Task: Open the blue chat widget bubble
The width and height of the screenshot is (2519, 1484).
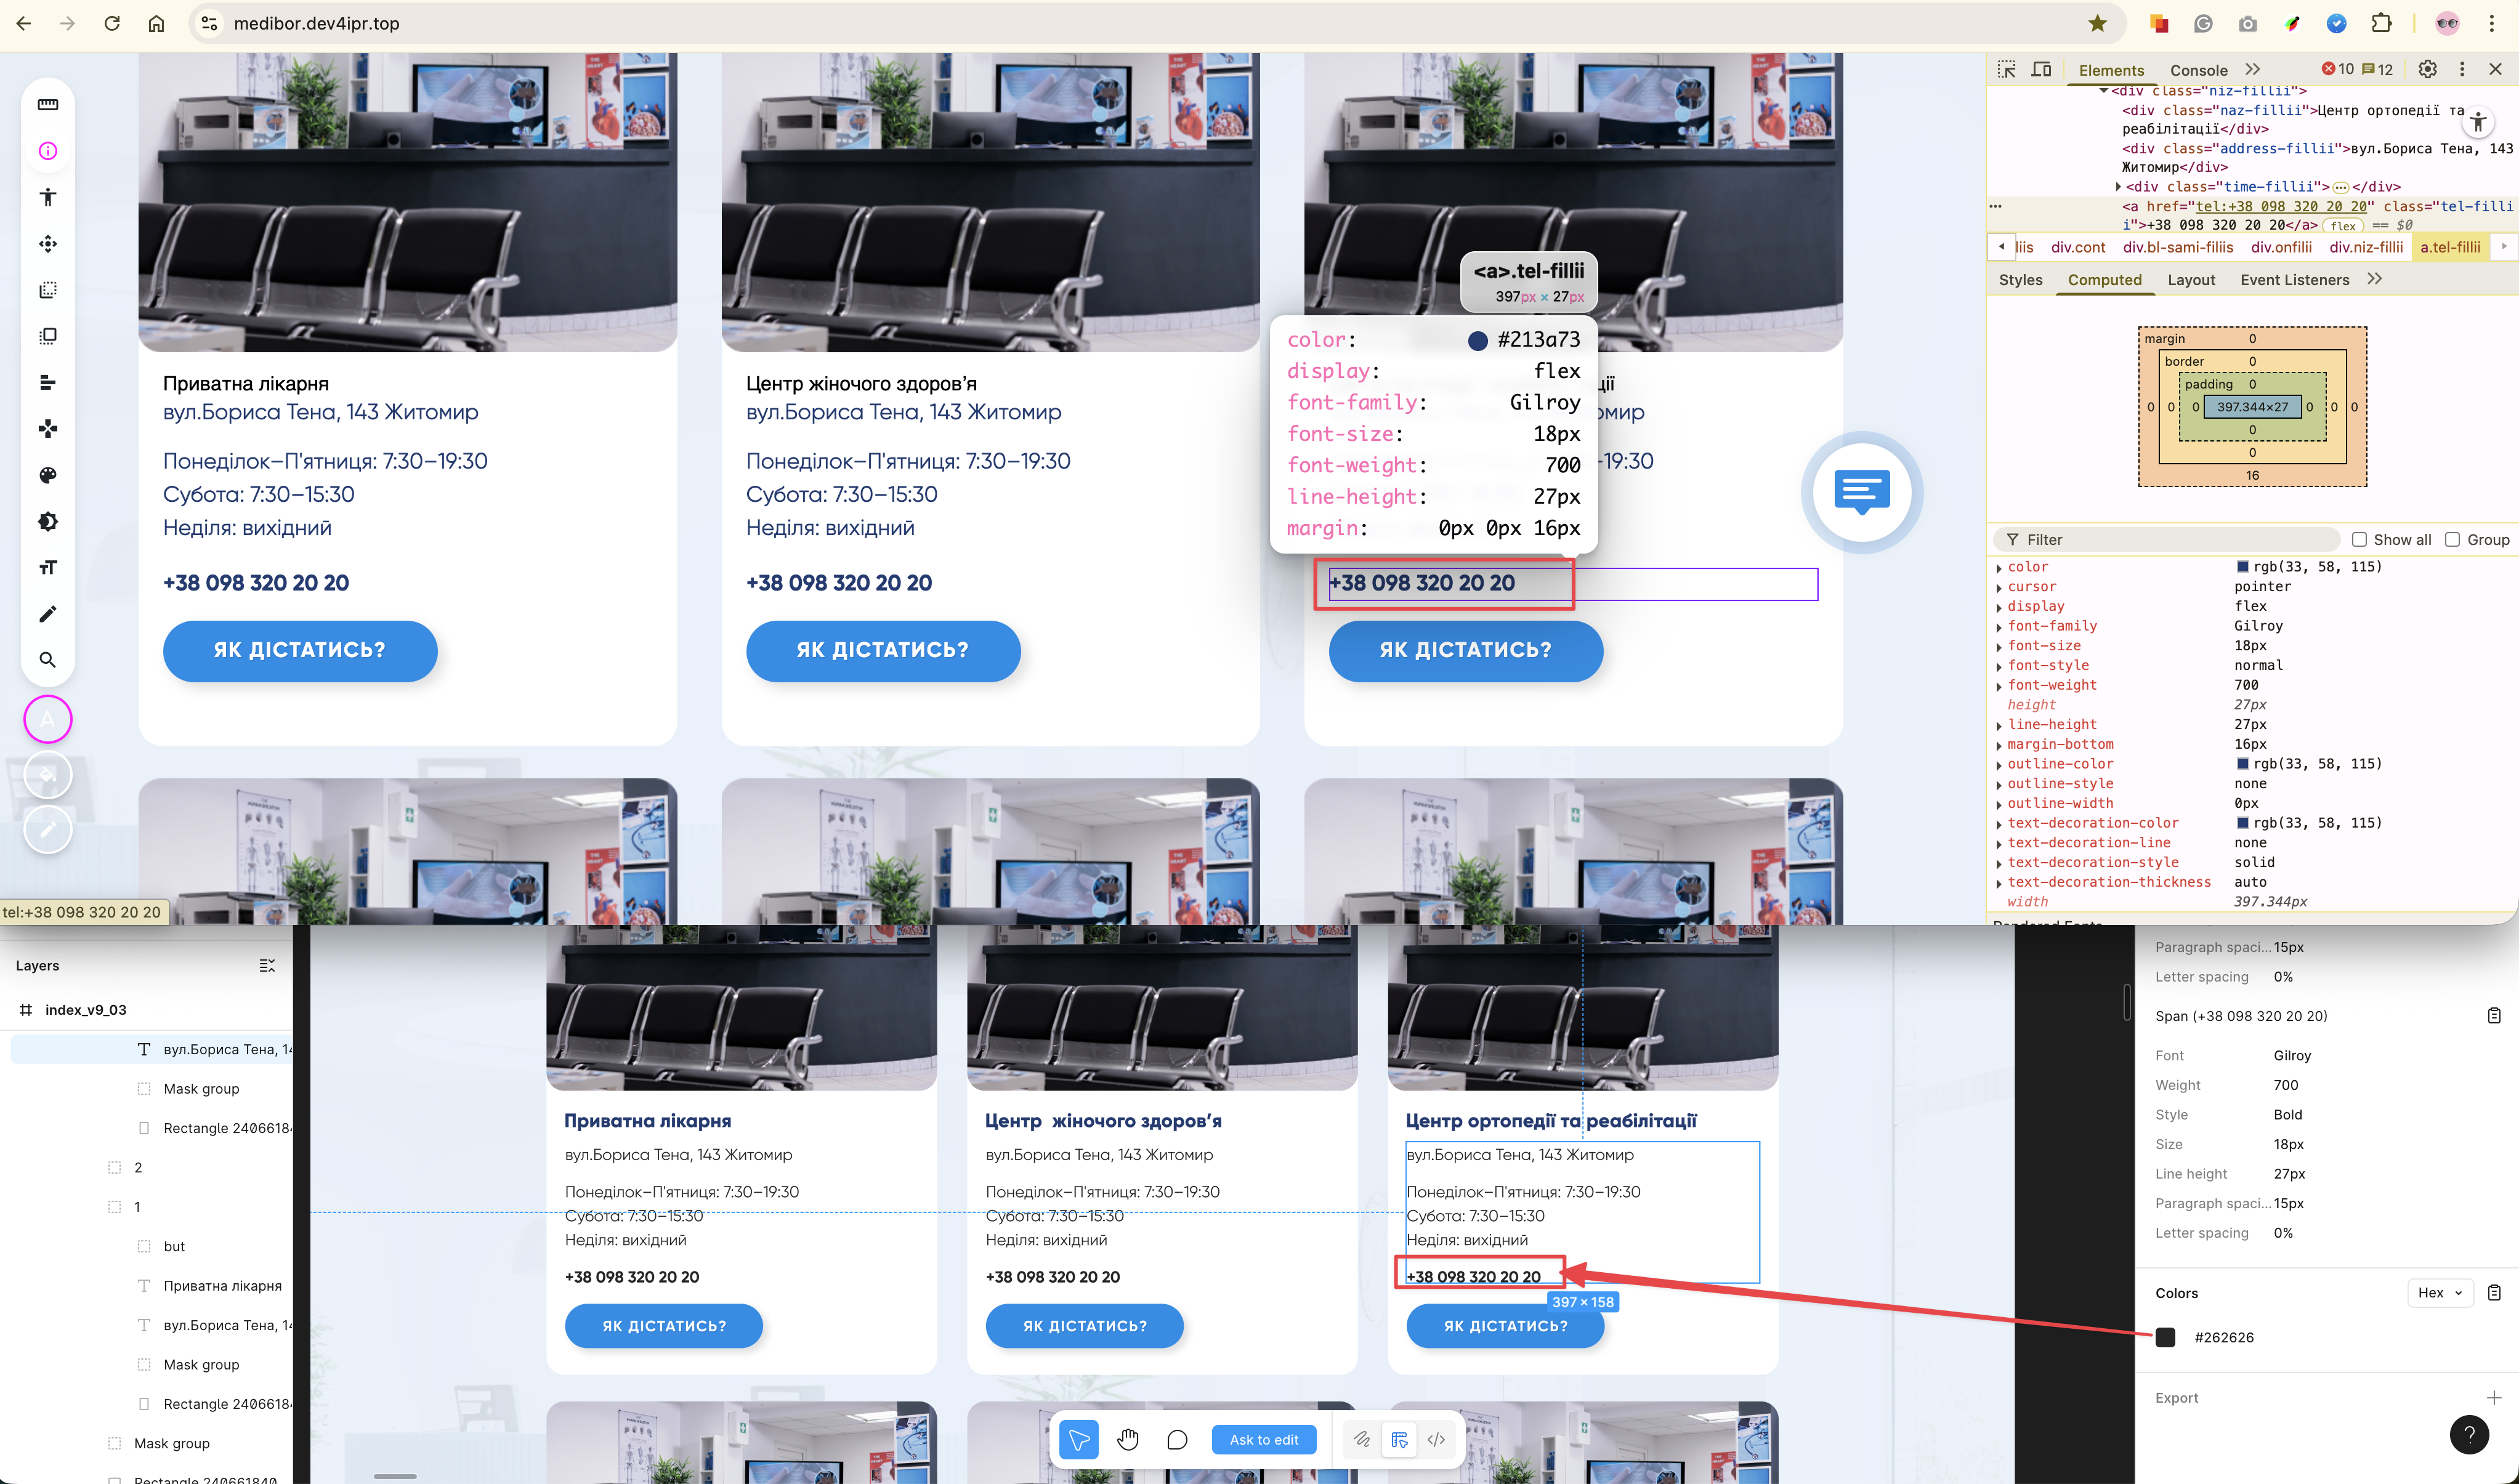Action: click(x=1861, y=492)
